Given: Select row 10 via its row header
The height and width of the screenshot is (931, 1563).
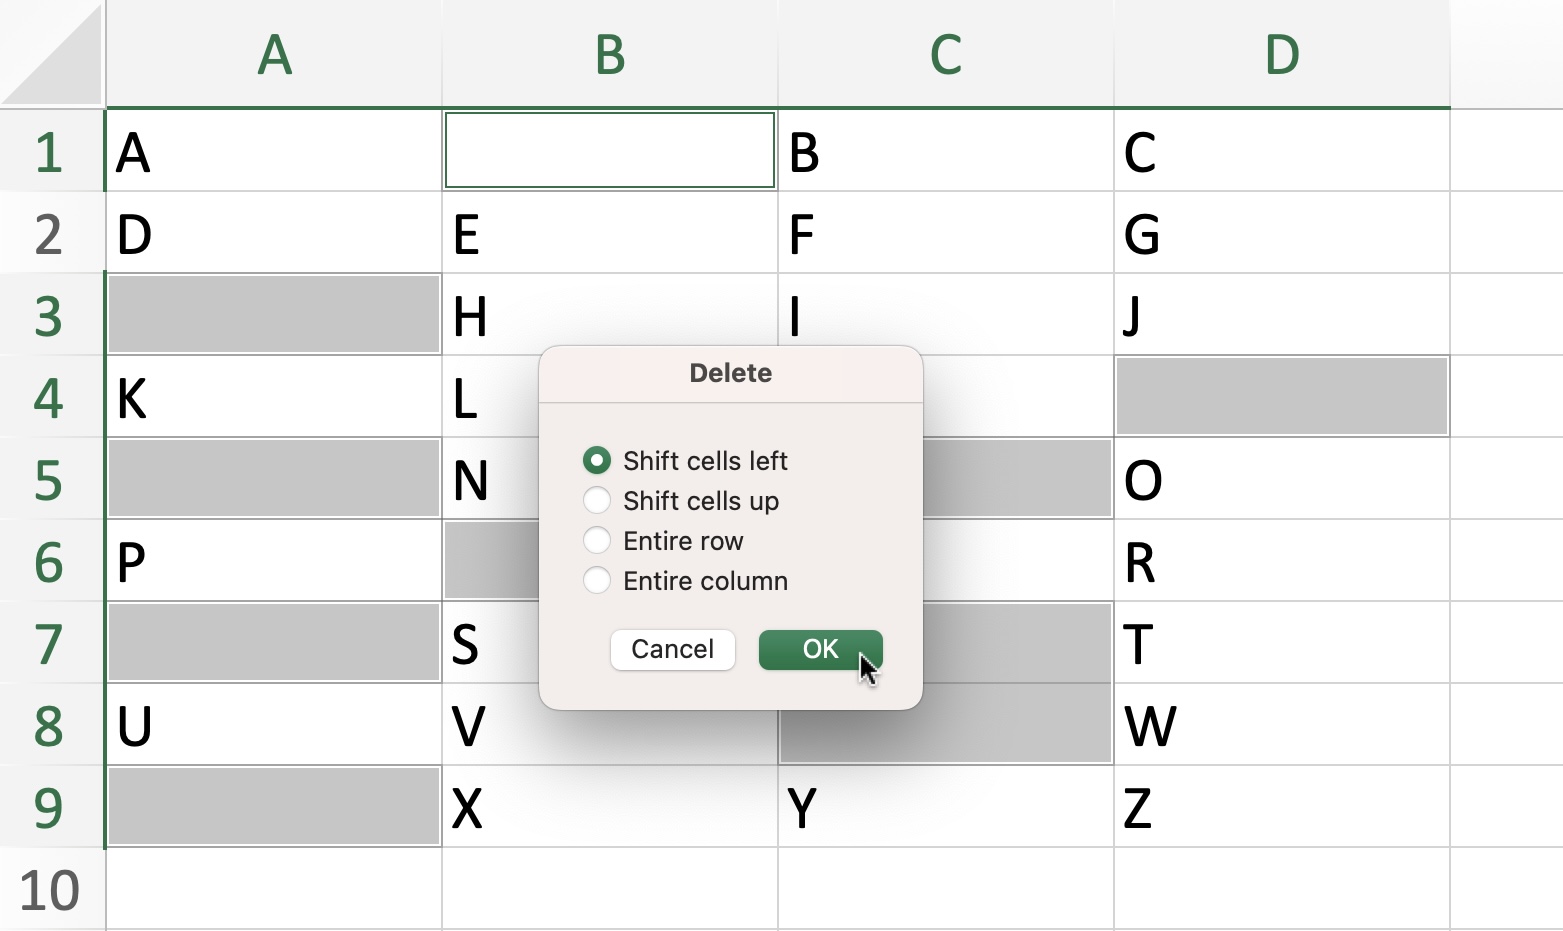Looking at the screenshot, I should coord(50,886).
